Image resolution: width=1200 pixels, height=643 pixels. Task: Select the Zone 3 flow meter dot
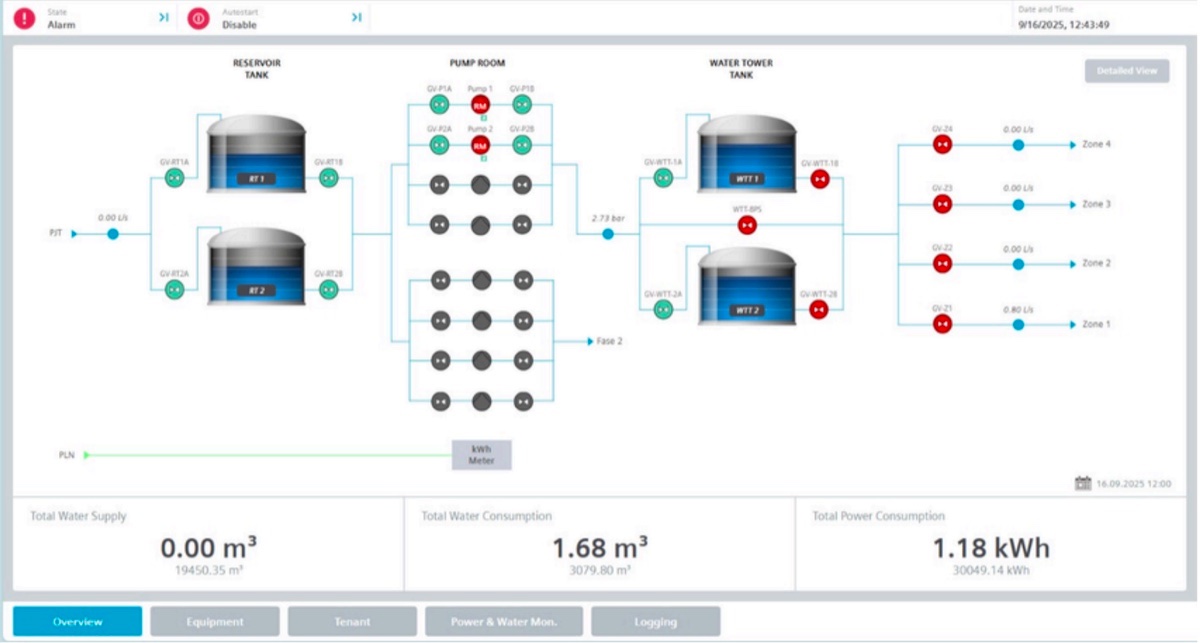click(1018, 204)
